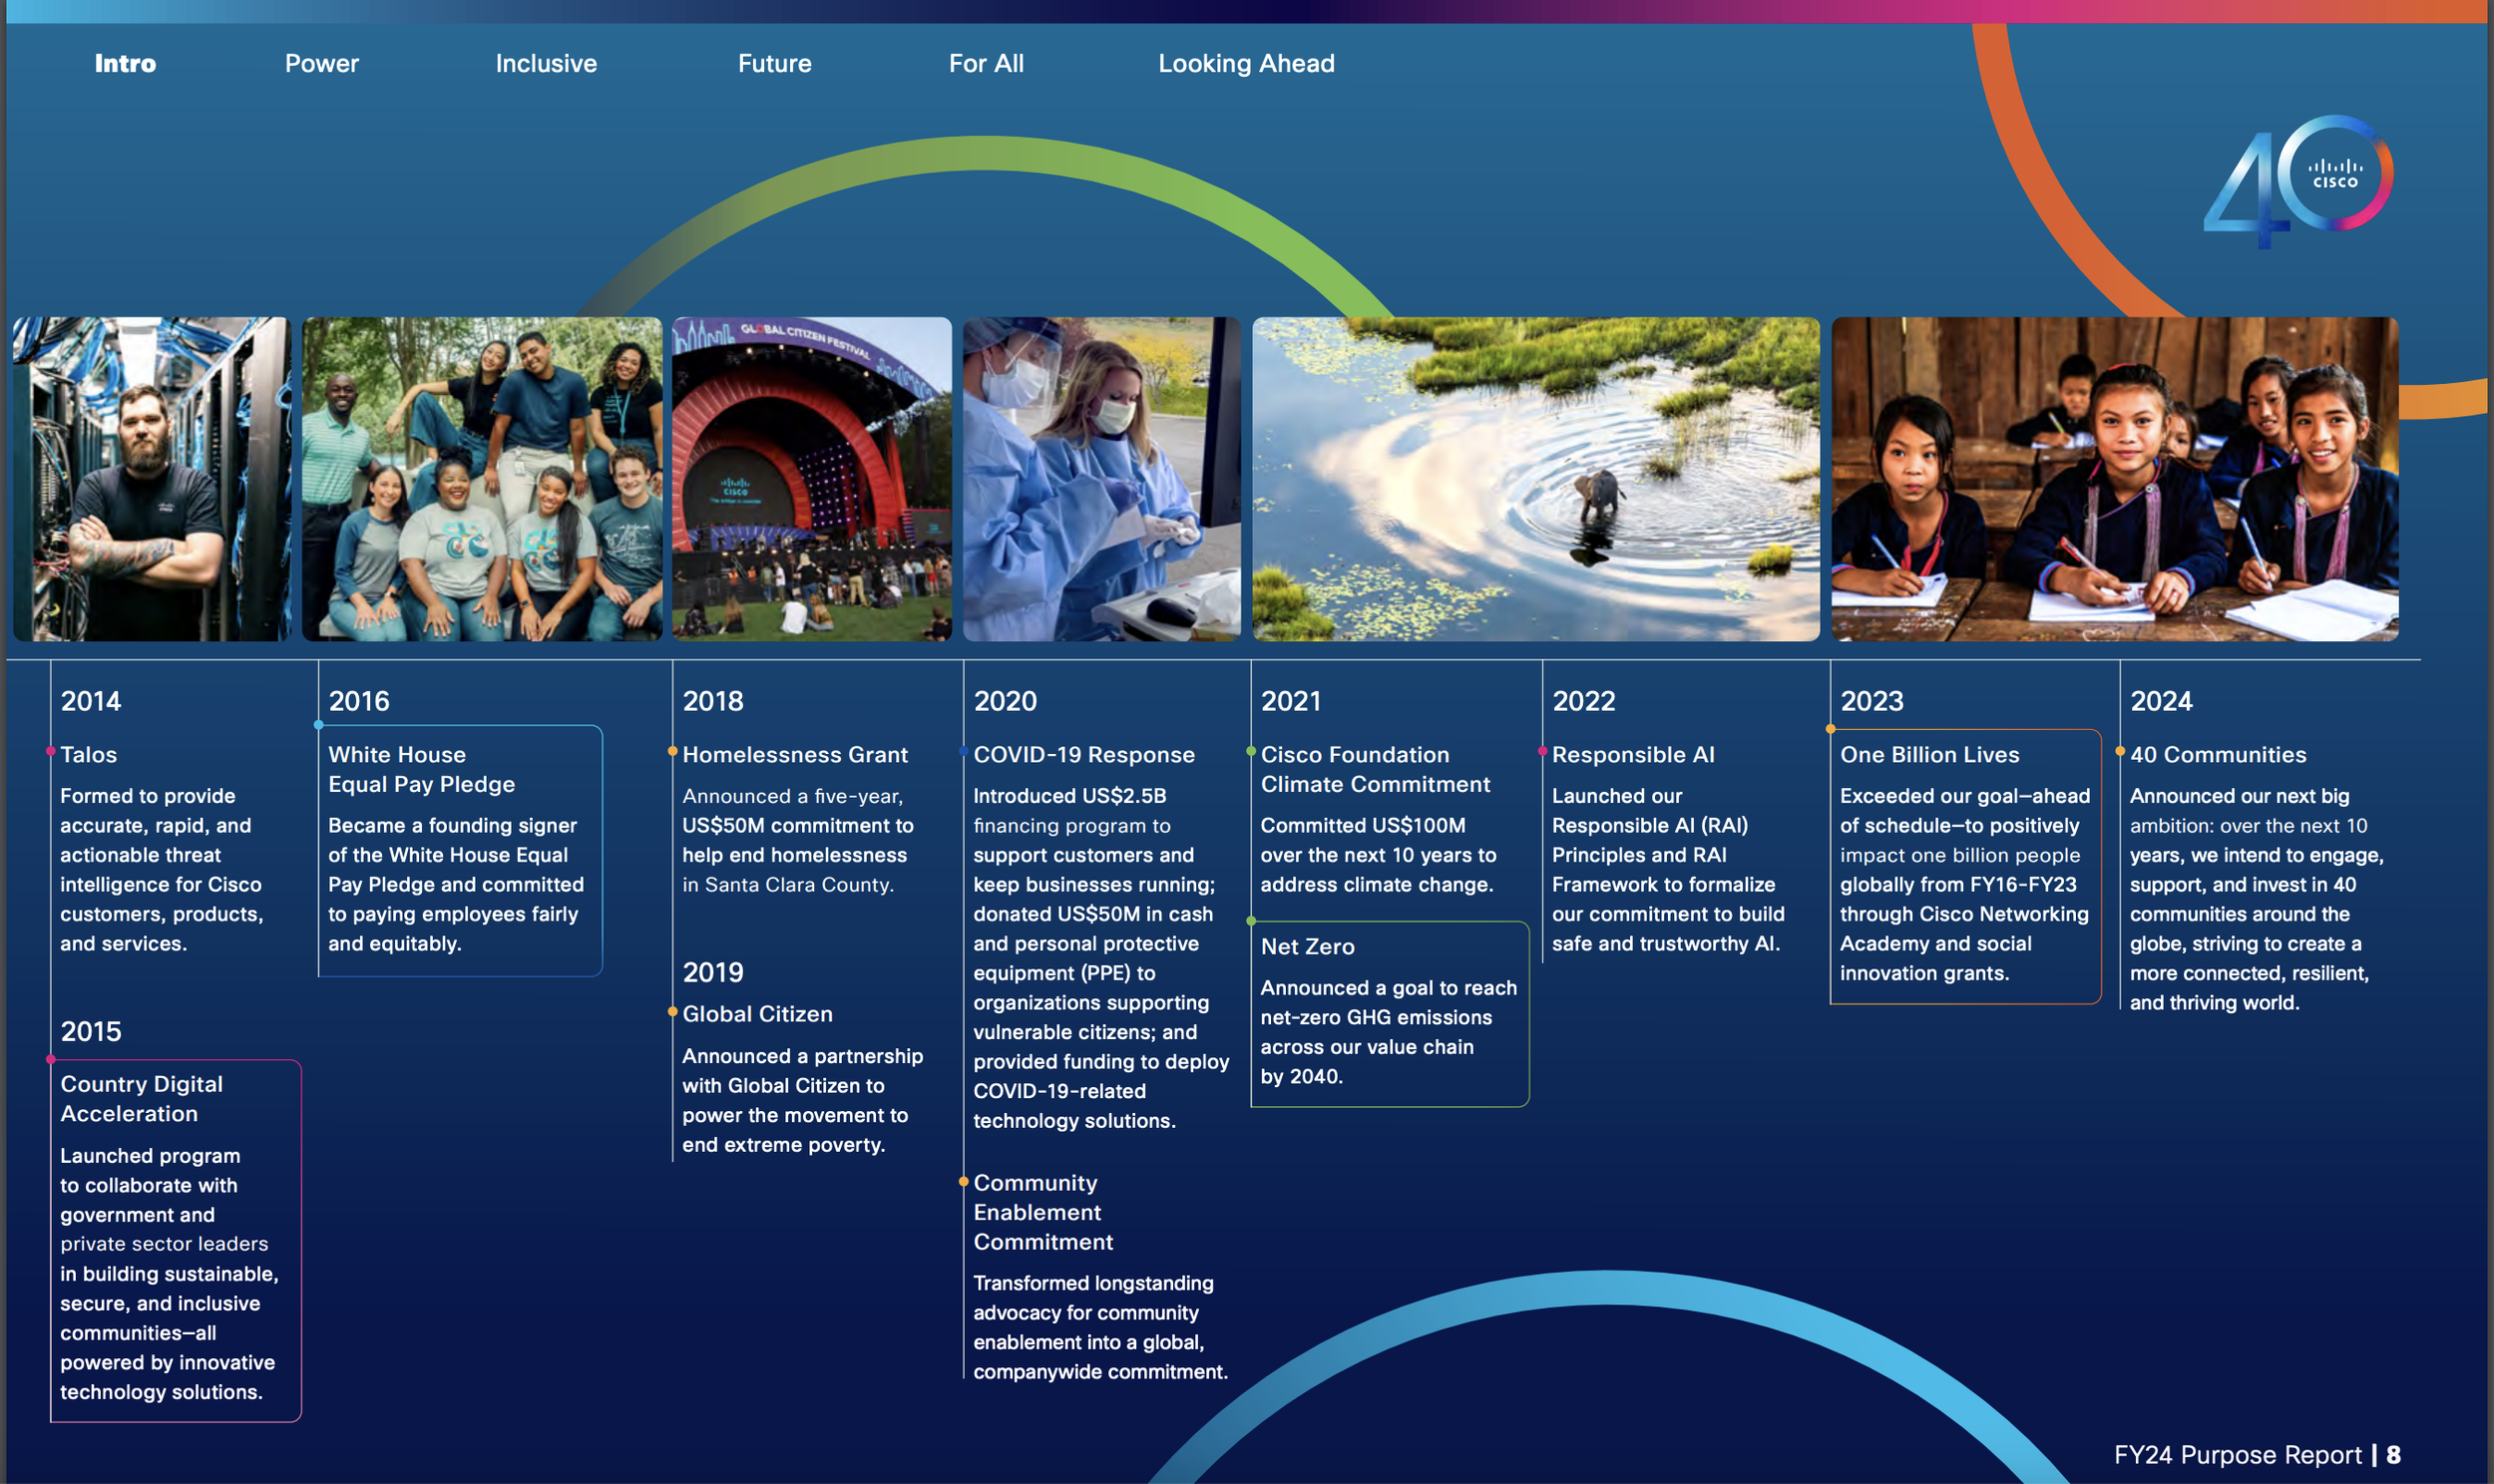This screenshot has width=2494, height=1484.
Task: Click the students writing at desks photo
Action: 2114,478
